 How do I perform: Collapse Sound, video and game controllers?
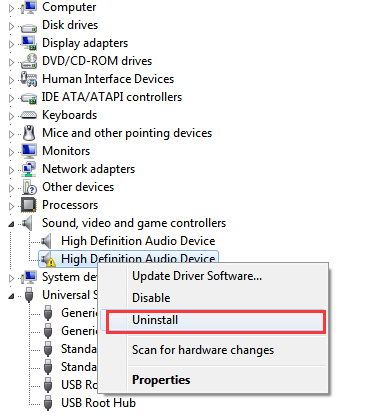click(11, 224)
